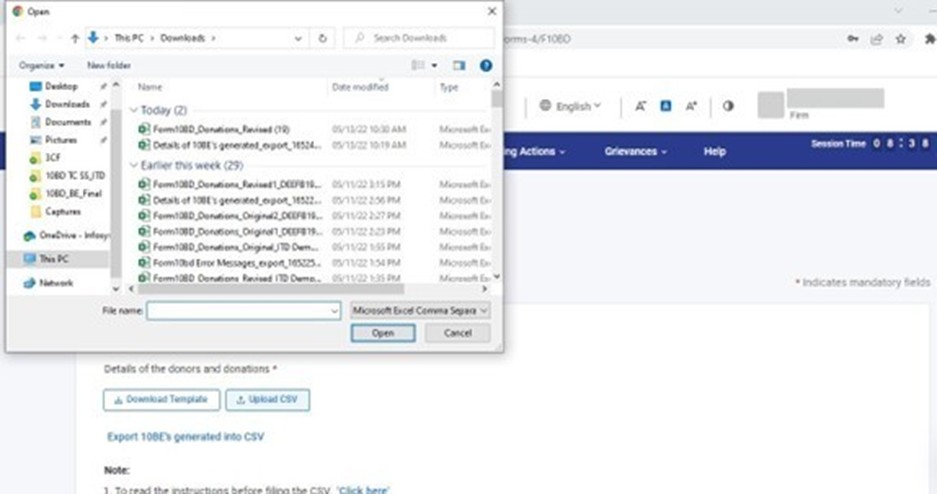Click the dialog help question mark icon
This screenshot has width=937, height=494.
[486, 65]
